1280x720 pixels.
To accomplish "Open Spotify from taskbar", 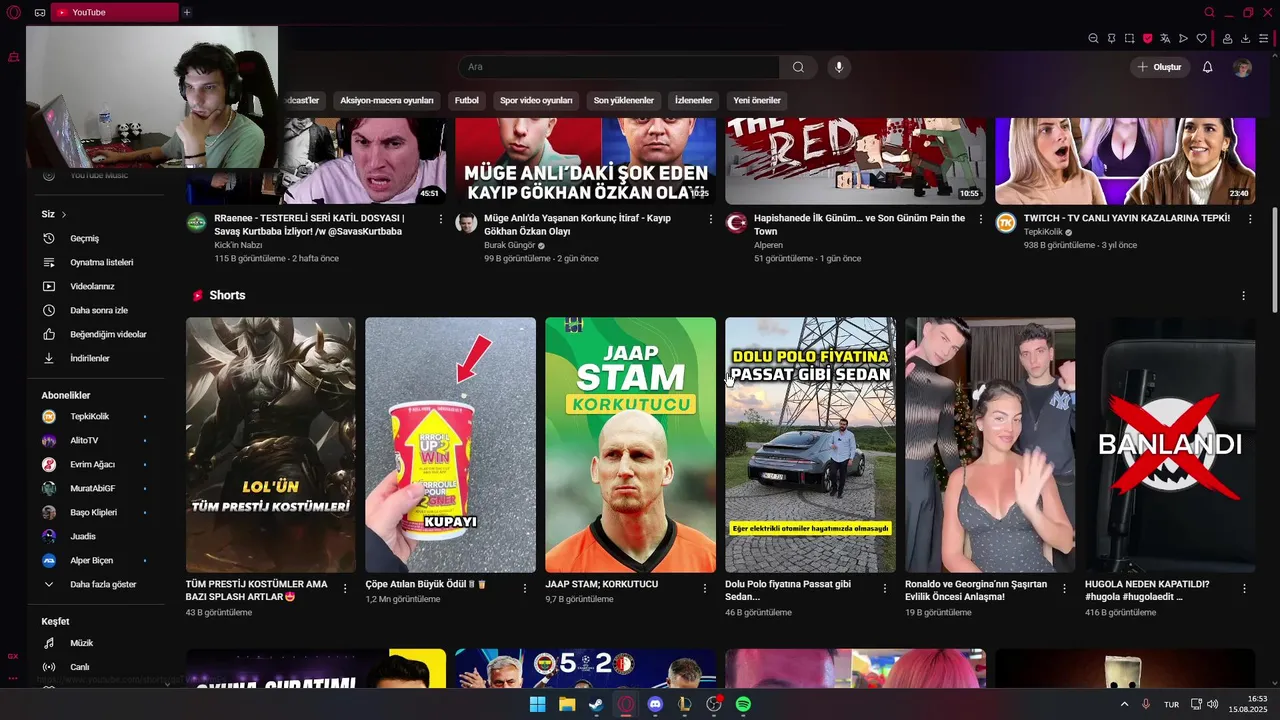I will 743,704.
